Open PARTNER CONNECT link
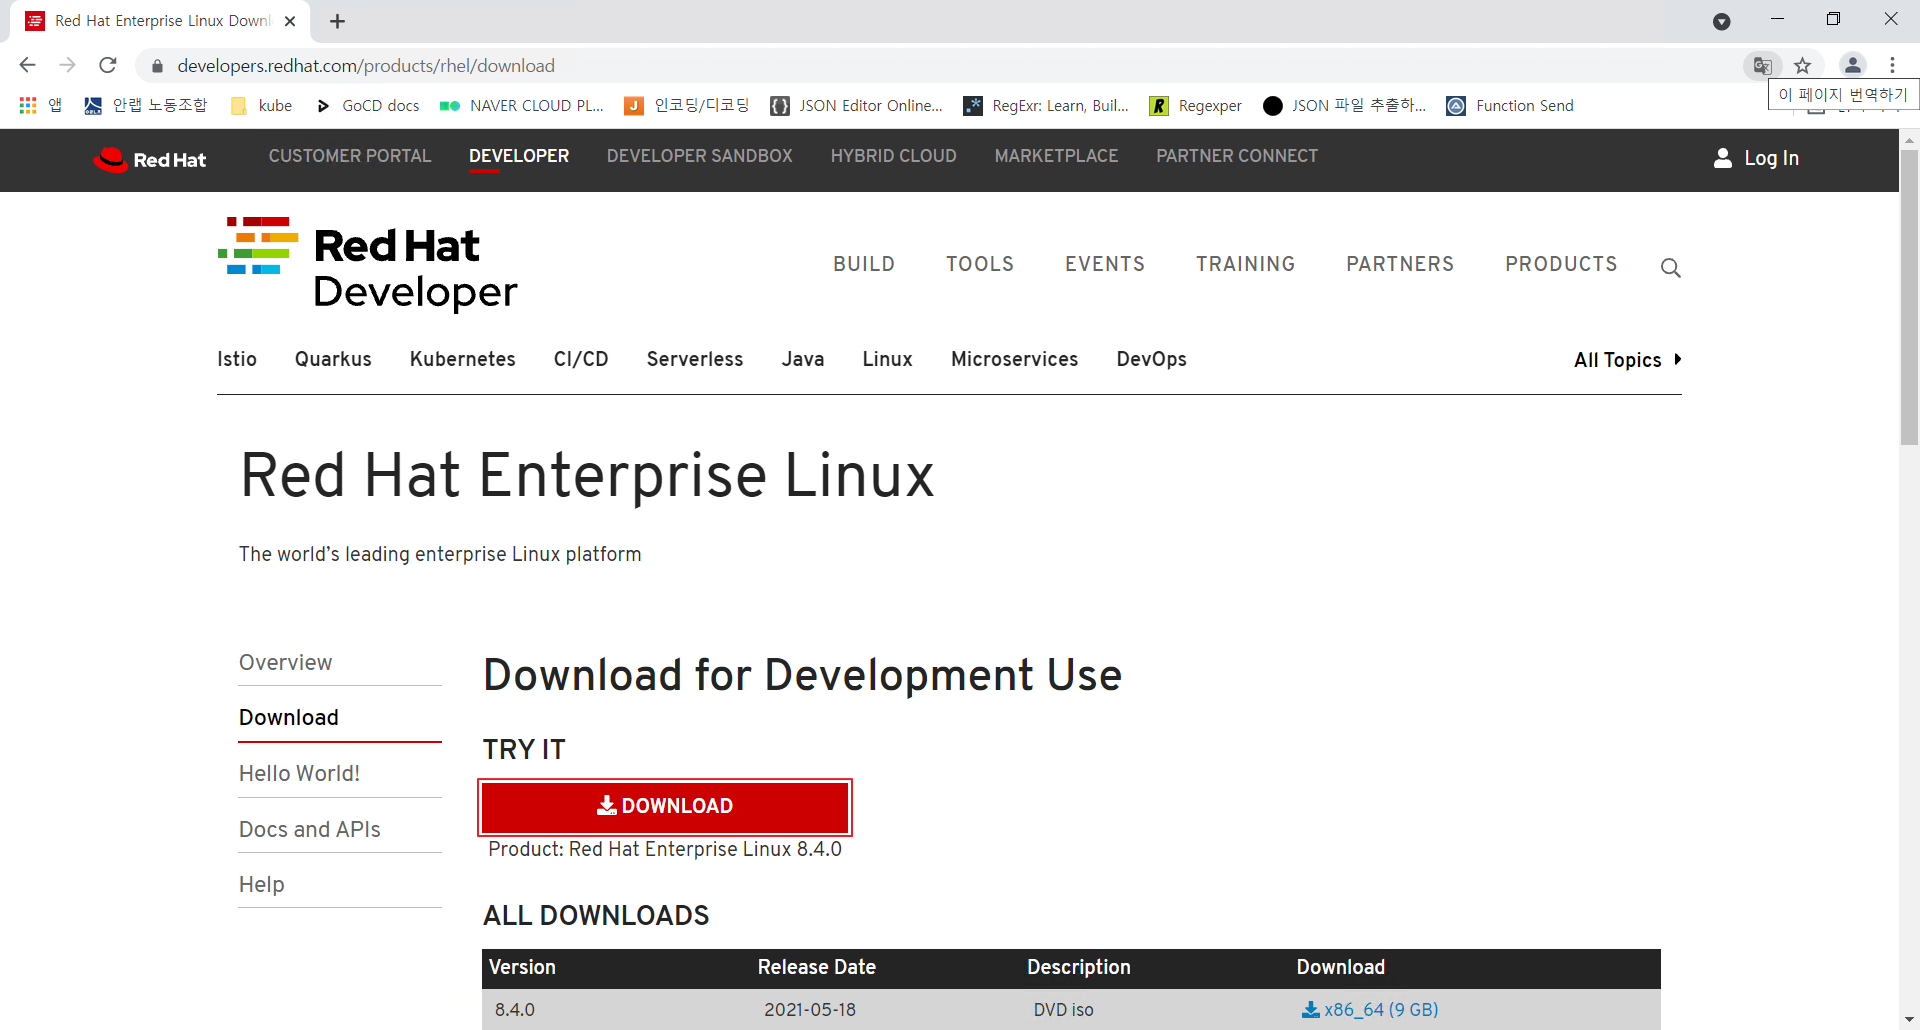Image resolution: width=1920 pixels, height=1030 pixels. point(1237,156)
